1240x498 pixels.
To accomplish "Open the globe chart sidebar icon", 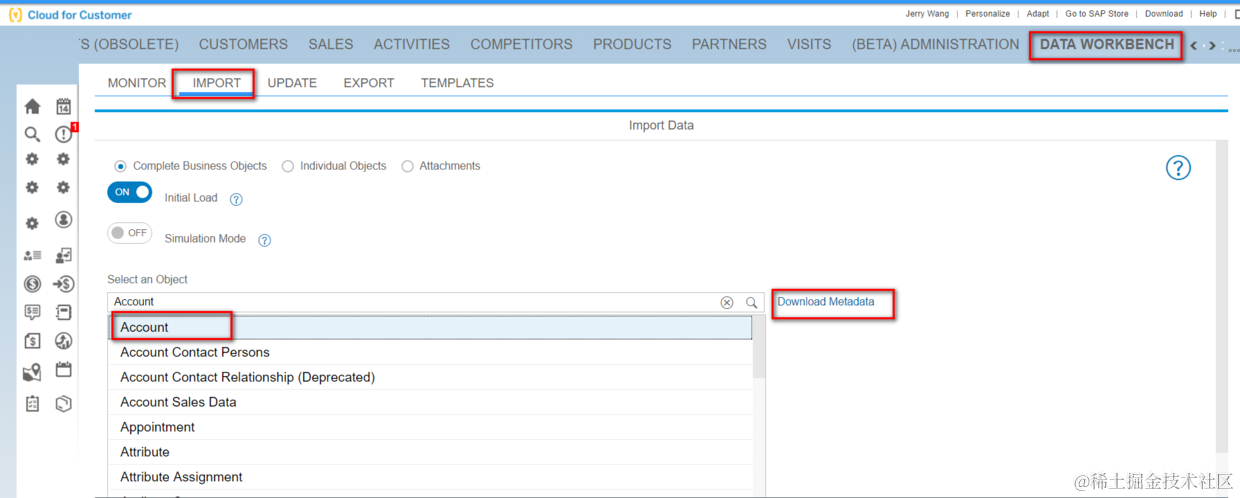I will pyautogui.click(x=64, y=341).
